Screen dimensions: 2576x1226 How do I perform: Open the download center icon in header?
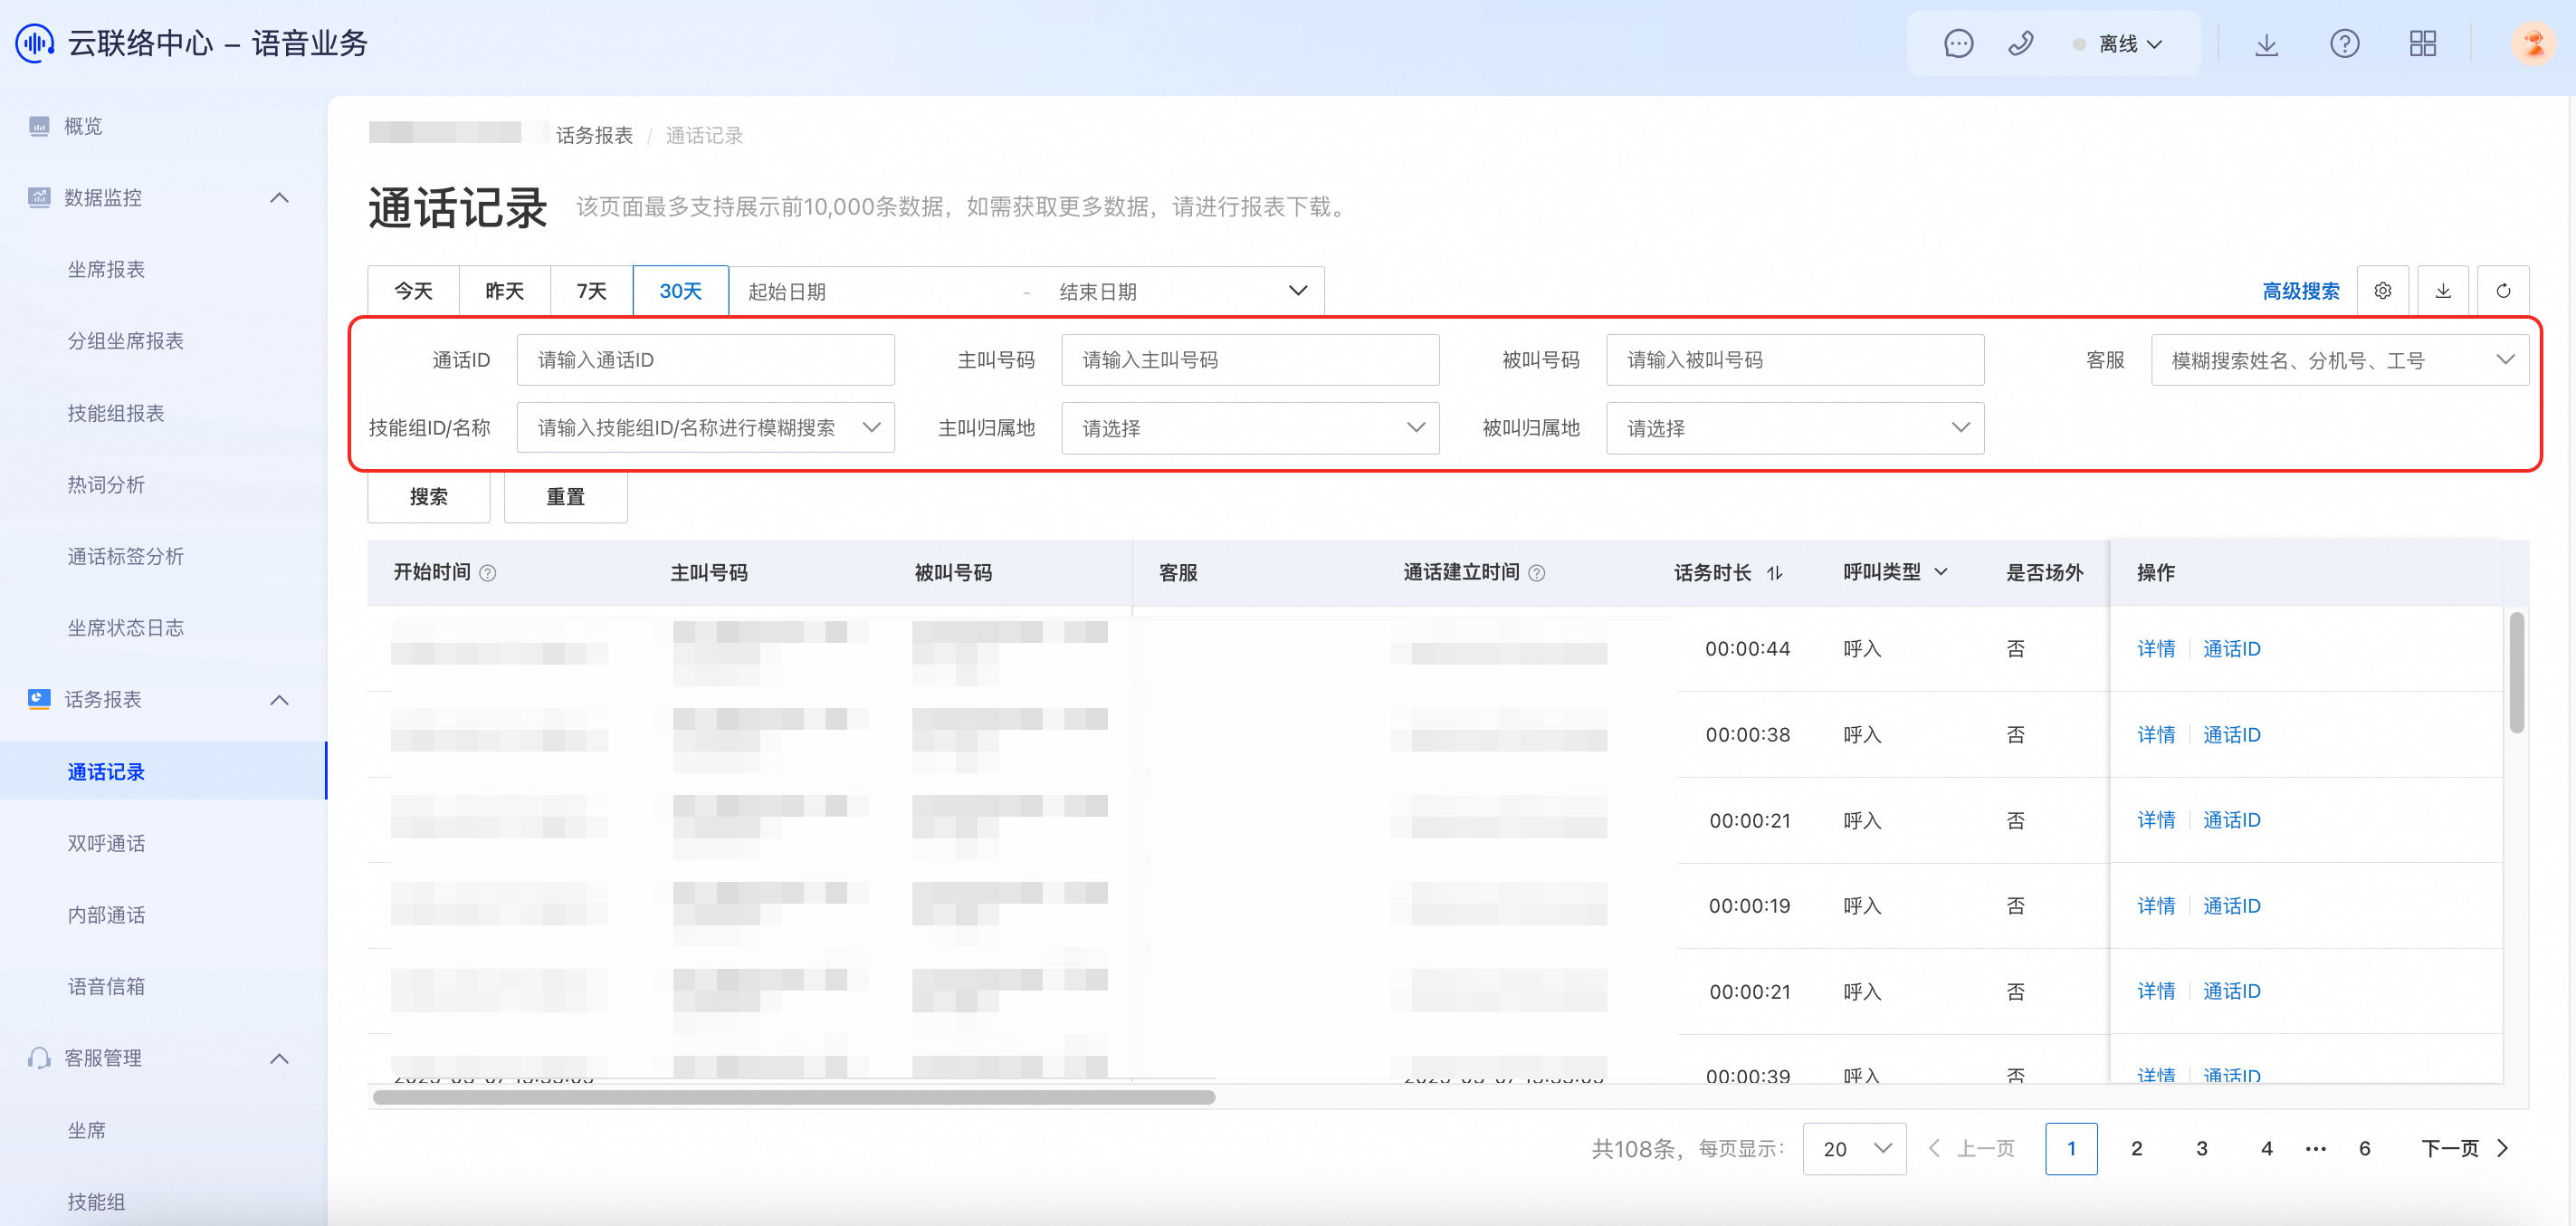tap(2266, 44)
